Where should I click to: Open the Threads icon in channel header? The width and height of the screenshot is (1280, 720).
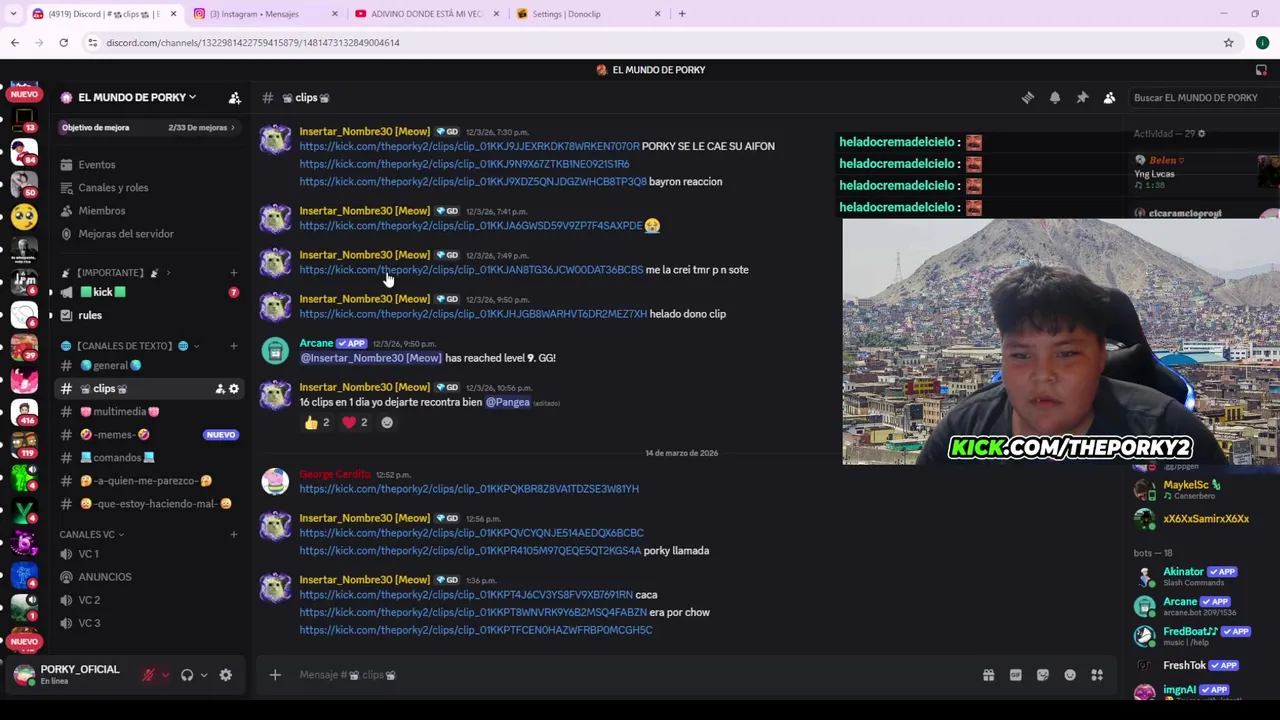pyautogui.click(x=1027, y=98)
